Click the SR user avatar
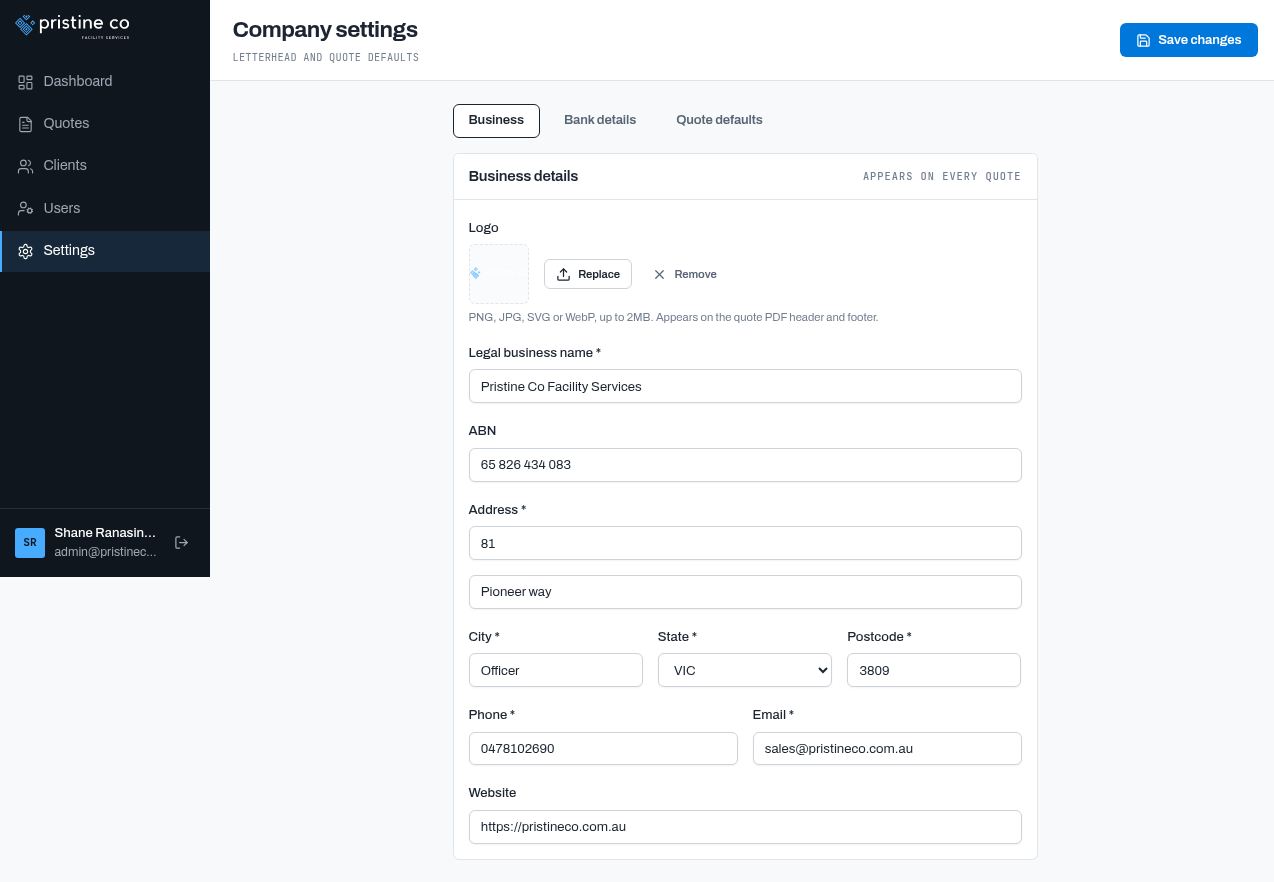Viewport: 1274px width, 882px height. pos(30,543)
